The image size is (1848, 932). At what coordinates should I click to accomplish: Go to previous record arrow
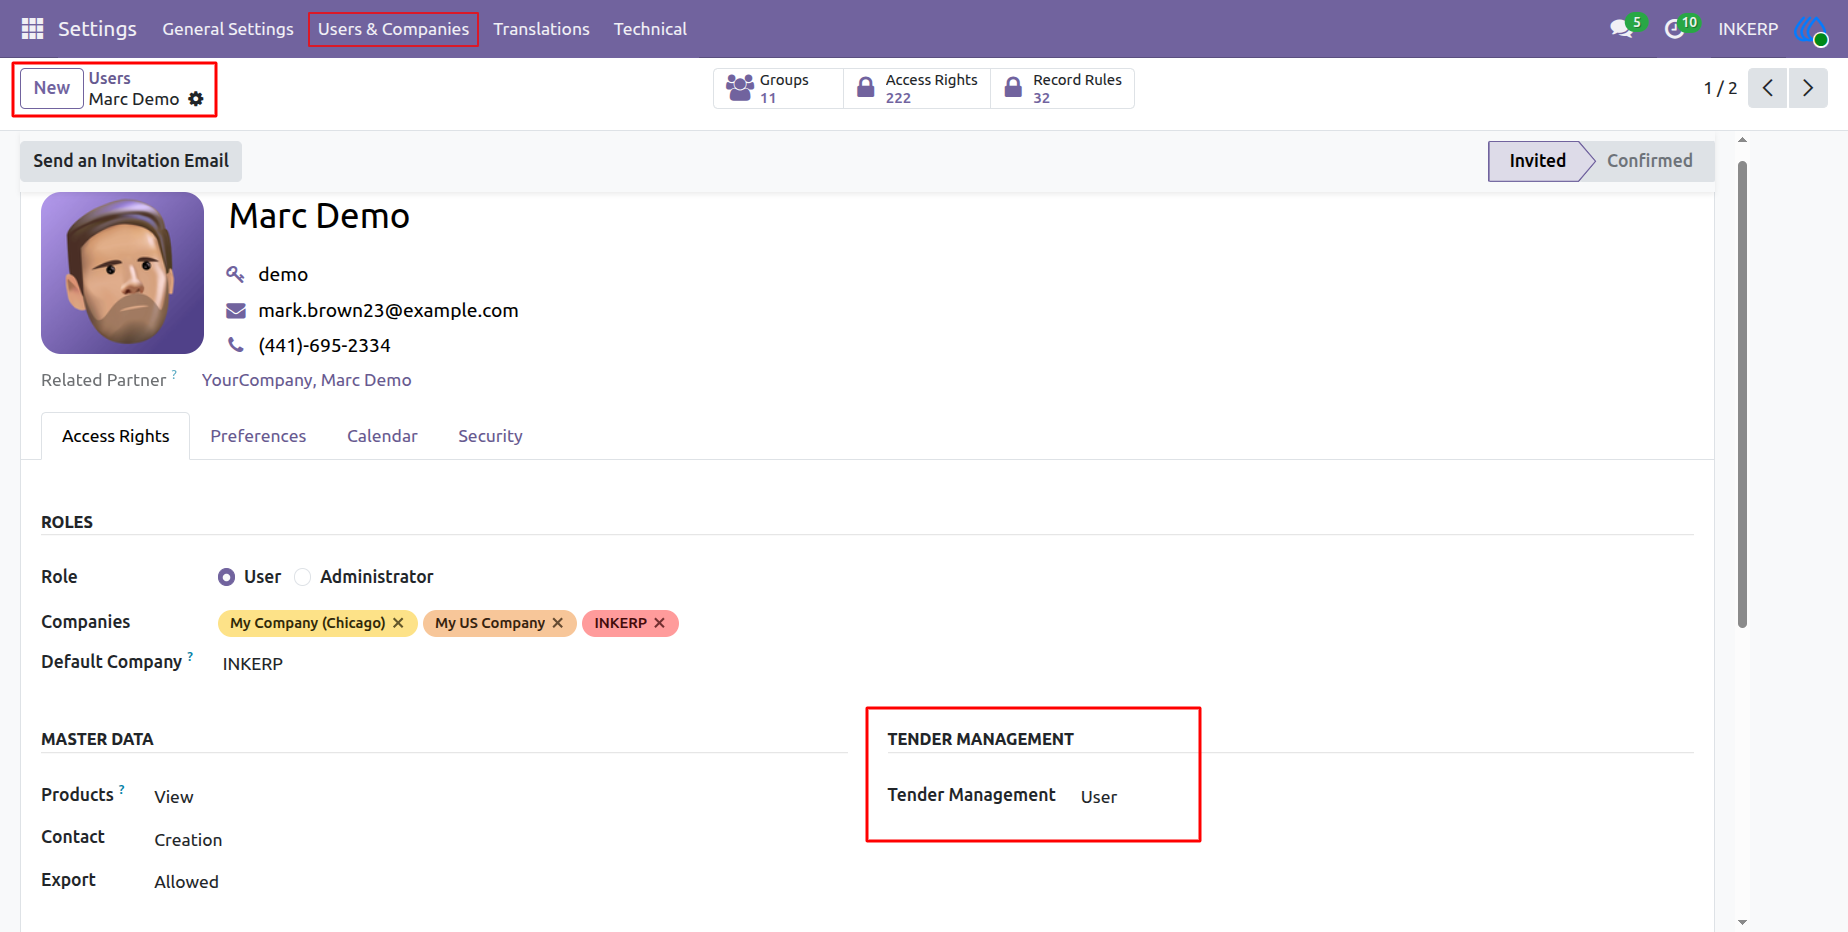click(x=1768, y=88)
